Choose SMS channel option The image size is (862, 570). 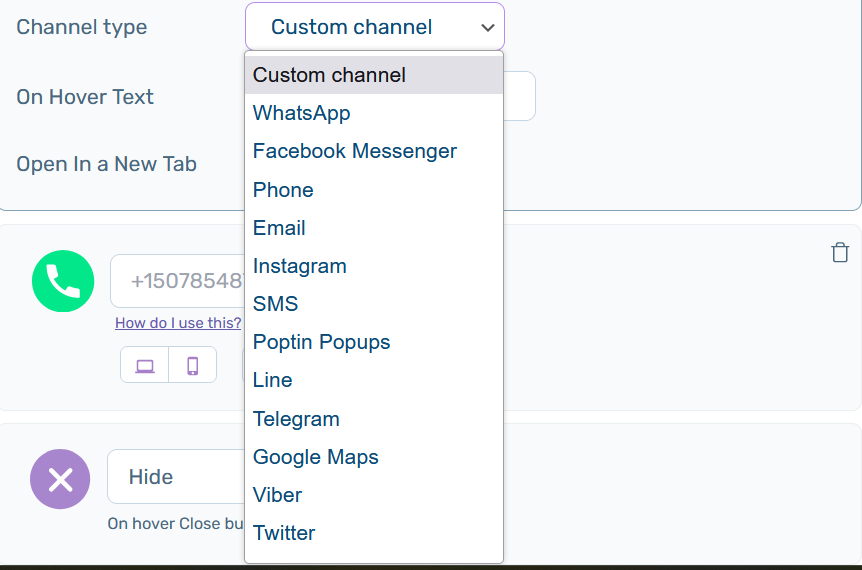click(x=374, y=304)
